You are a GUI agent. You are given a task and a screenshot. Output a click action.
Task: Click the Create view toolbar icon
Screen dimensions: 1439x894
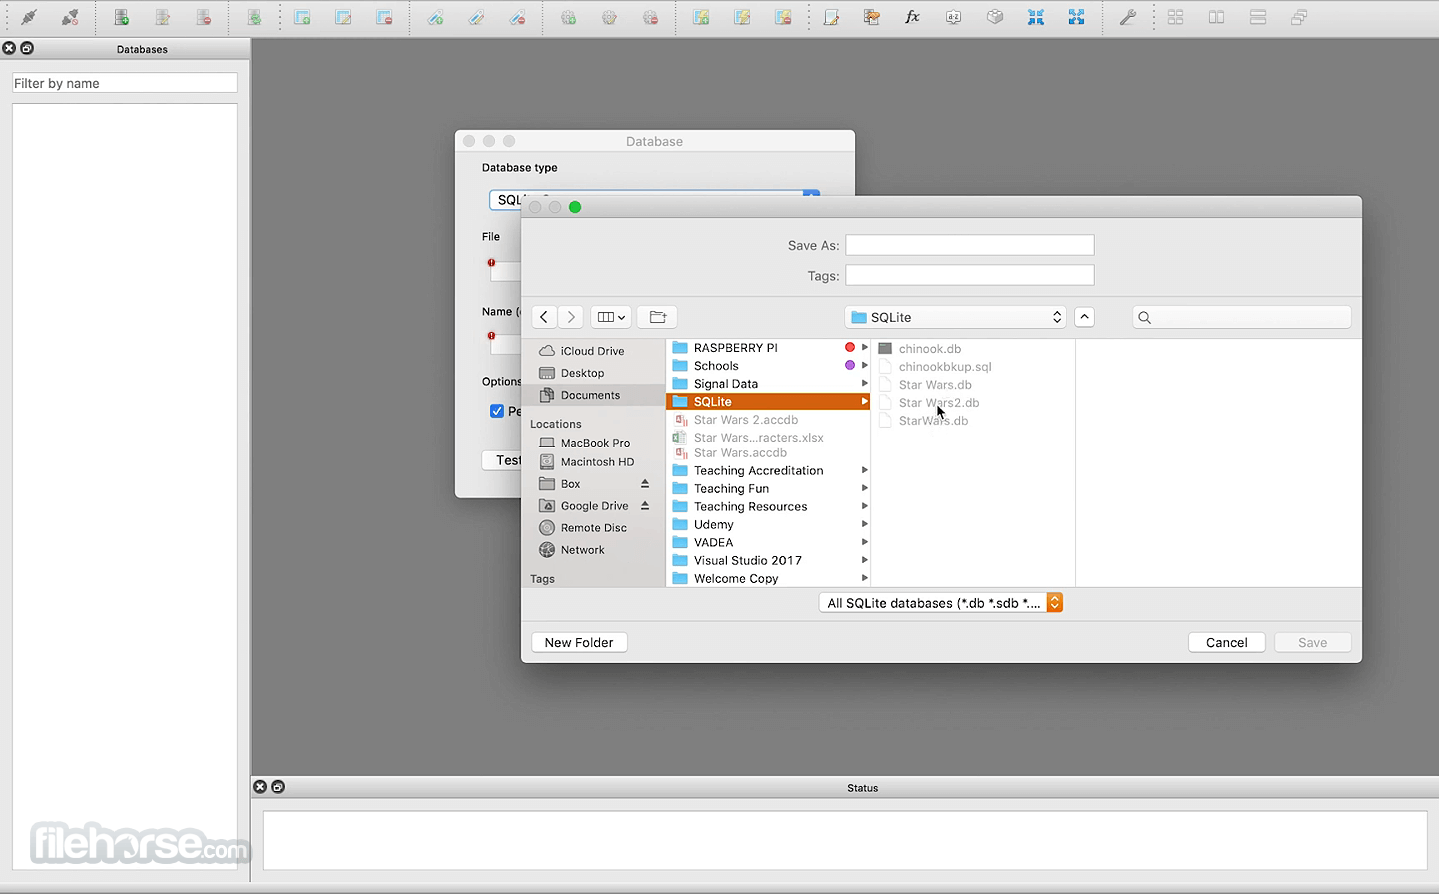click(701, 17)
